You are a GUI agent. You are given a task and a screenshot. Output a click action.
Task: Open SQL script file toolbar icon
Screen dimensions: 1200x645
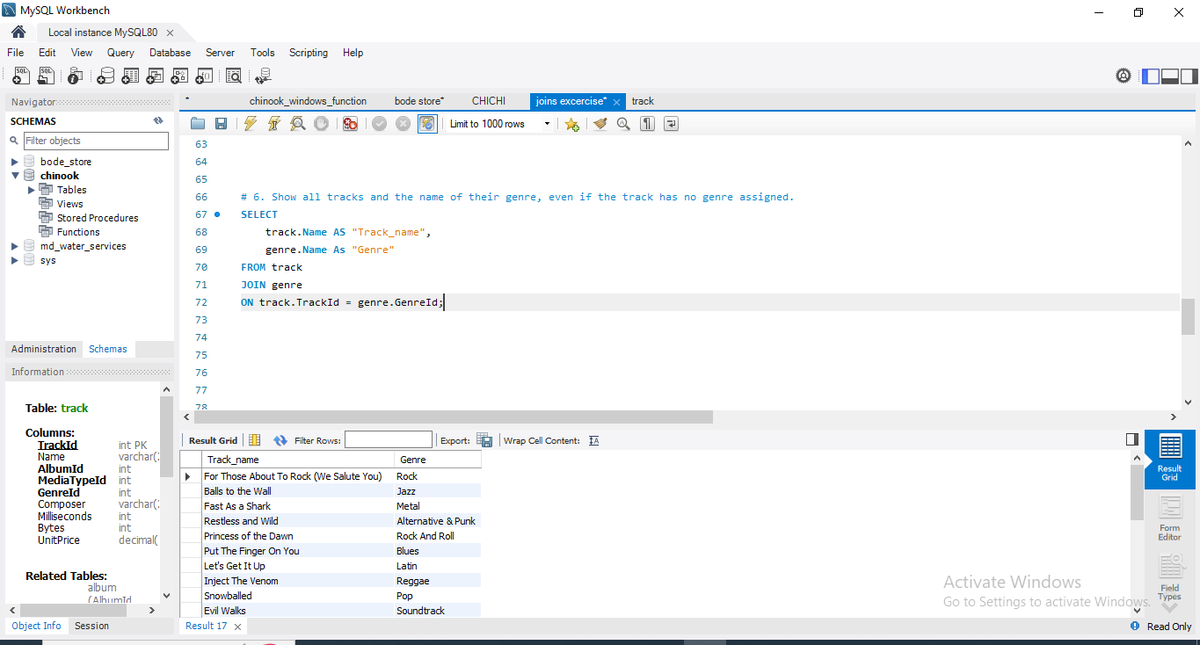46,75
